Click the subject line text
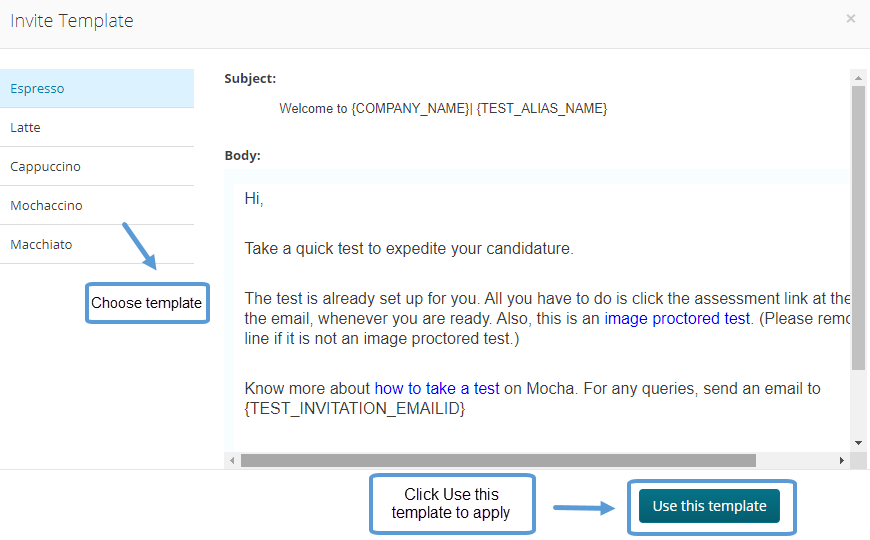870x540 pixels. (443, 108)
